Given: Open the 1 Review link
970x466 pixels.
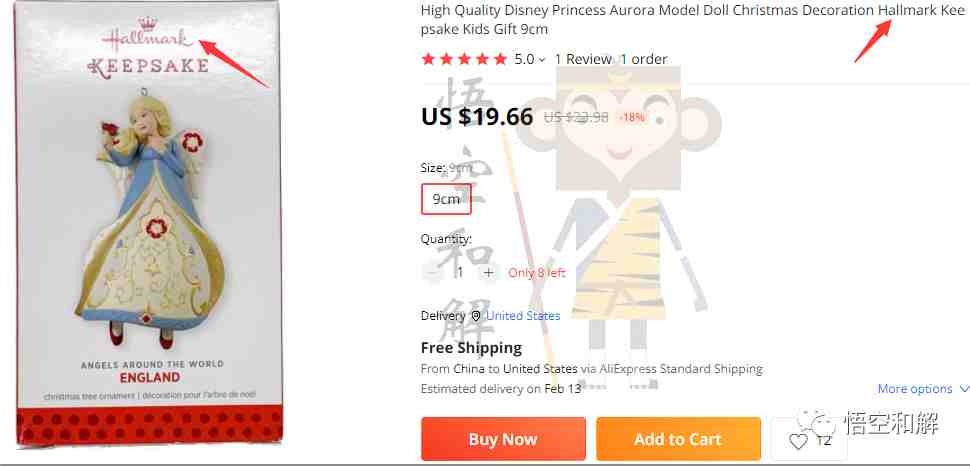Looking at the screenshot, I should 583,59.
